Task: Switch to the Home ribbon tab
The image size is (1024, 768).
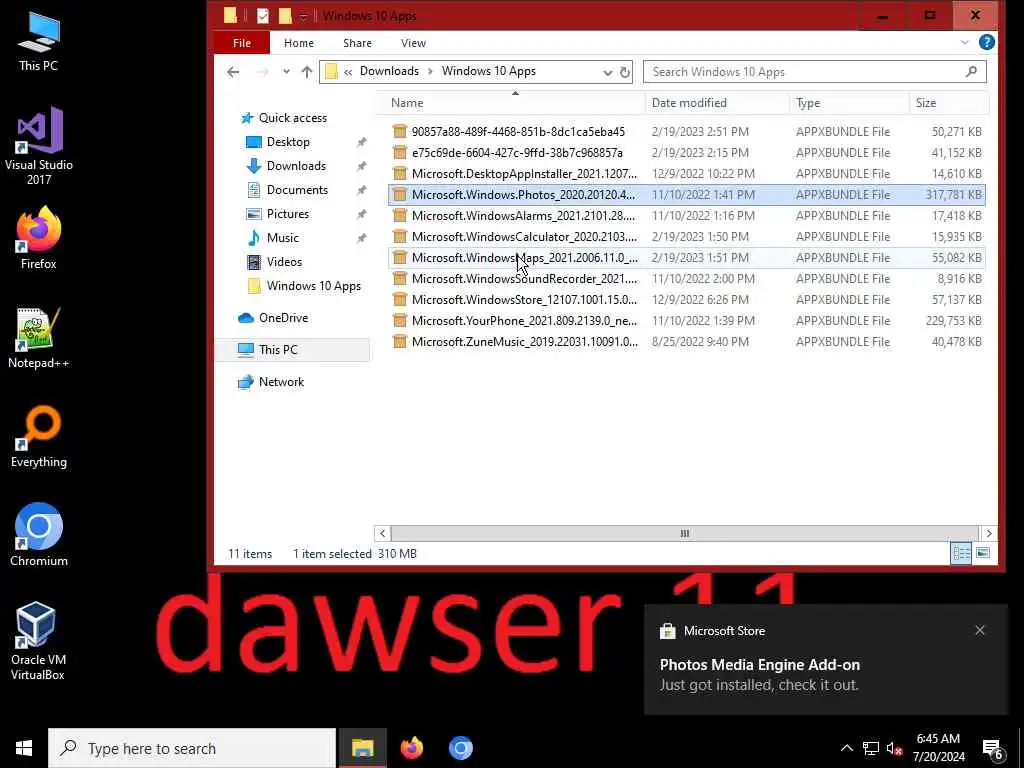Action: pos(298,43)
